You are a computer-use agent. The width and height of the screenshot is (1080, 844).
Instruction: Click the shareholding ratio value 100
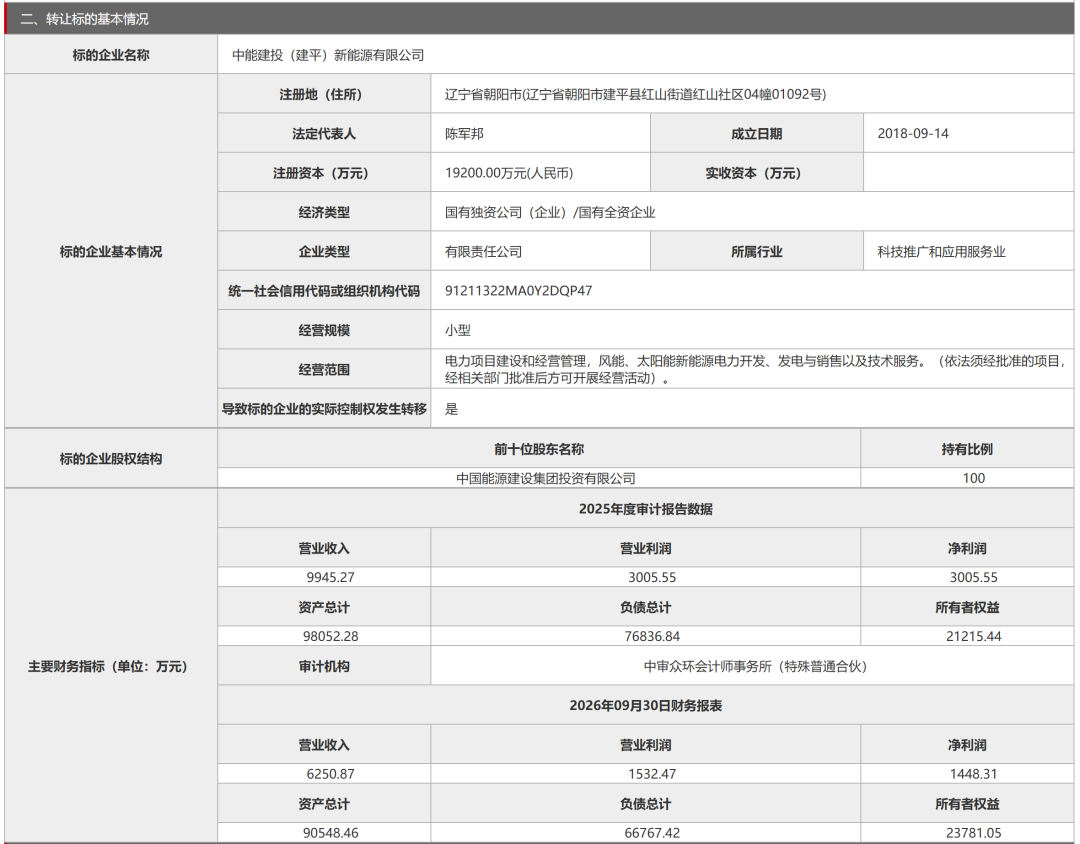(974, 478)
